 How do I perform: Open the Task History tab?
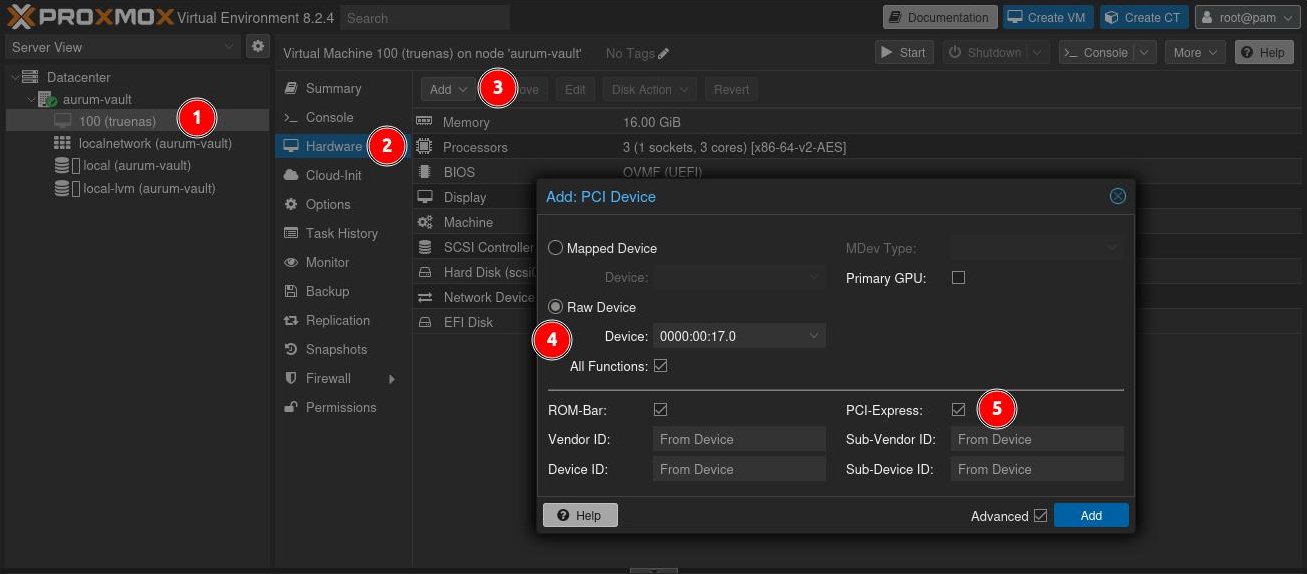pyautogui.click(x=342, y=233)
